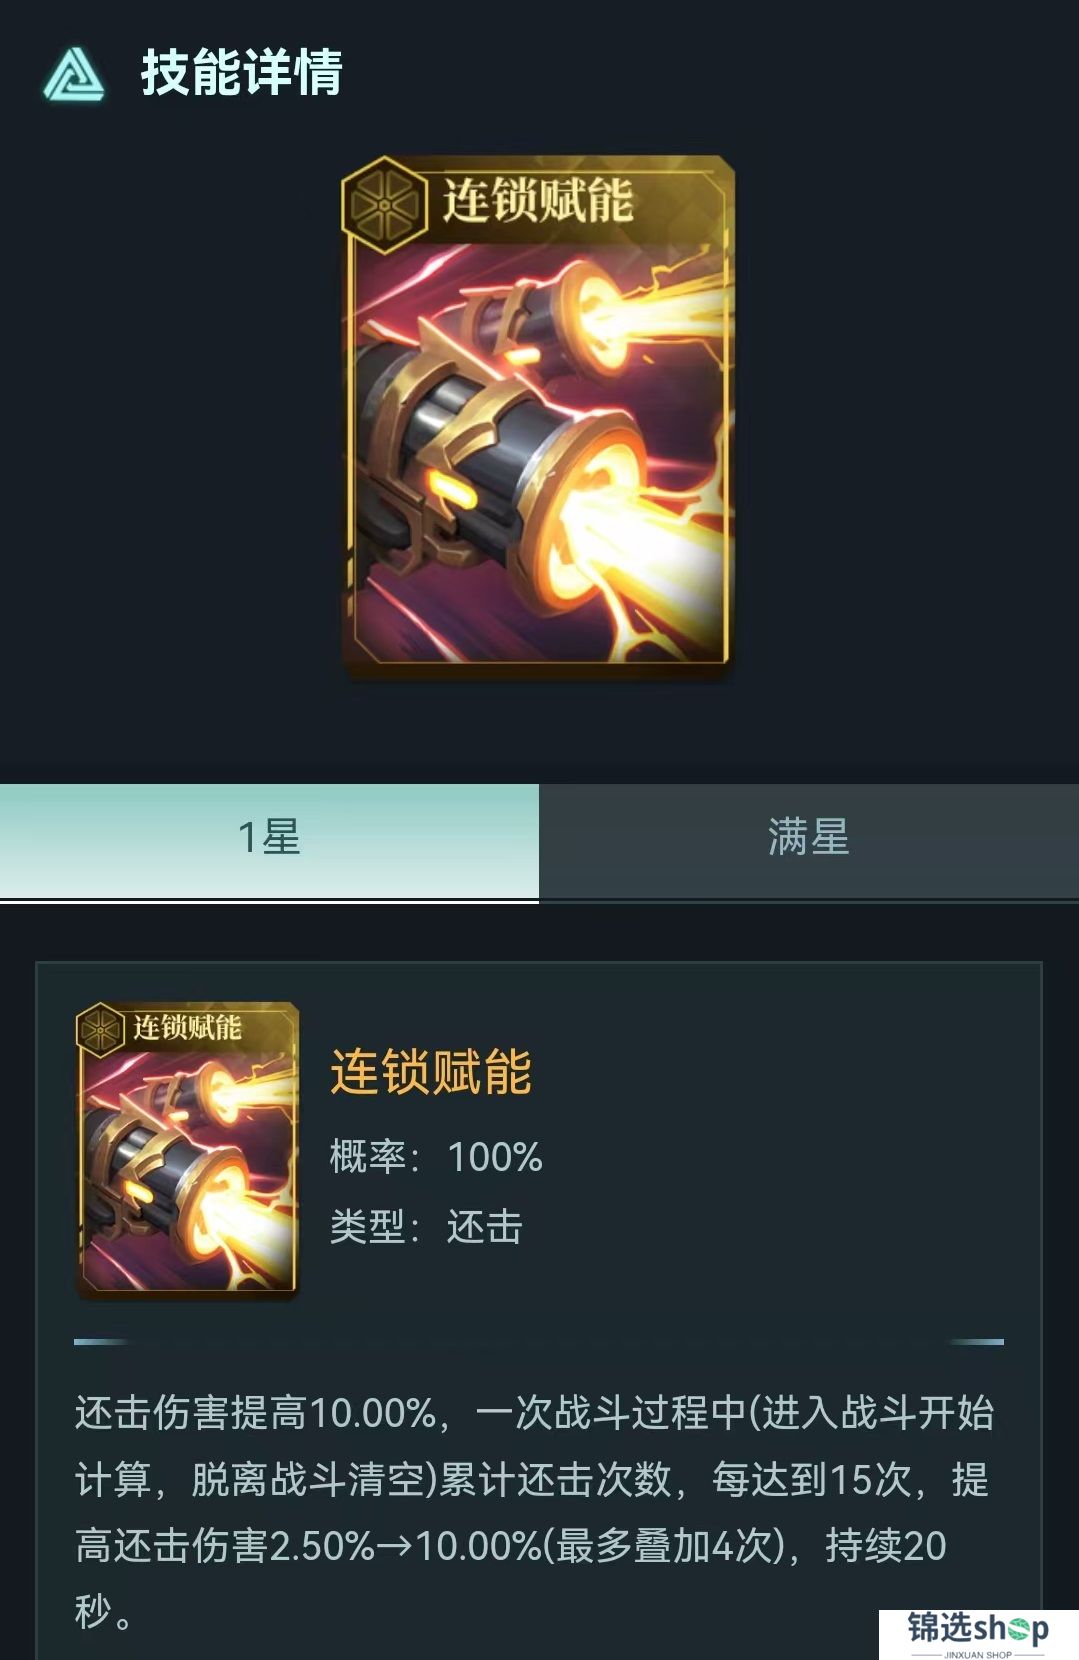Click the 类型: 还击 label
The height and width of the screenshot is (1660, 1079).
coord(426,1226)
